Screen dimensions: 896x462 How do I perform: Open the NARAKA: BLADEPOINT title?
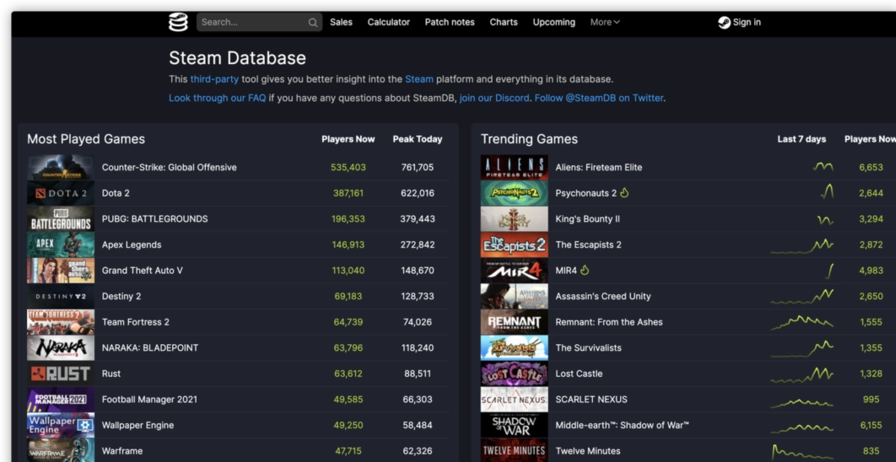[150, 348]
